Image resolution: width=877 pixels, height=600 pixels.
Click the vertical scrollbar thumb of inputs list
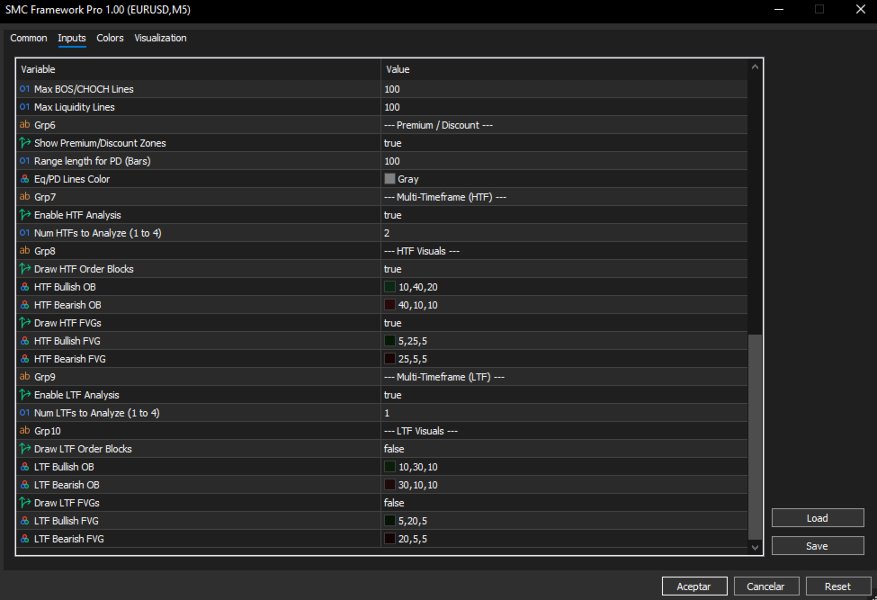(x=755, y=437)
